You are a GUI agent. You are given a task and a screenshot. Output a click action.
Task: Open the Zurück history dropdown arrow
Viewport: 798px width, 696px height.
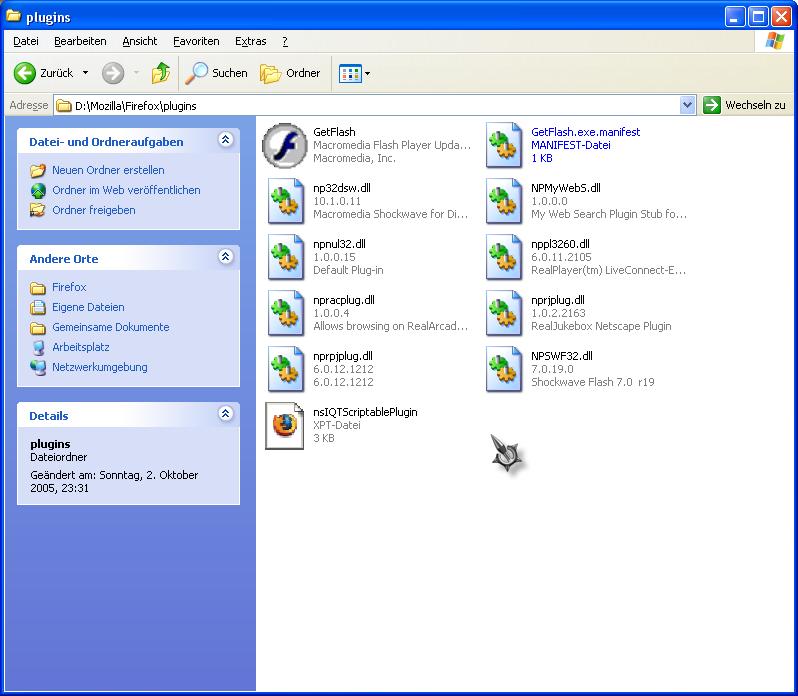pyautogui.click(x=85, y=73)
